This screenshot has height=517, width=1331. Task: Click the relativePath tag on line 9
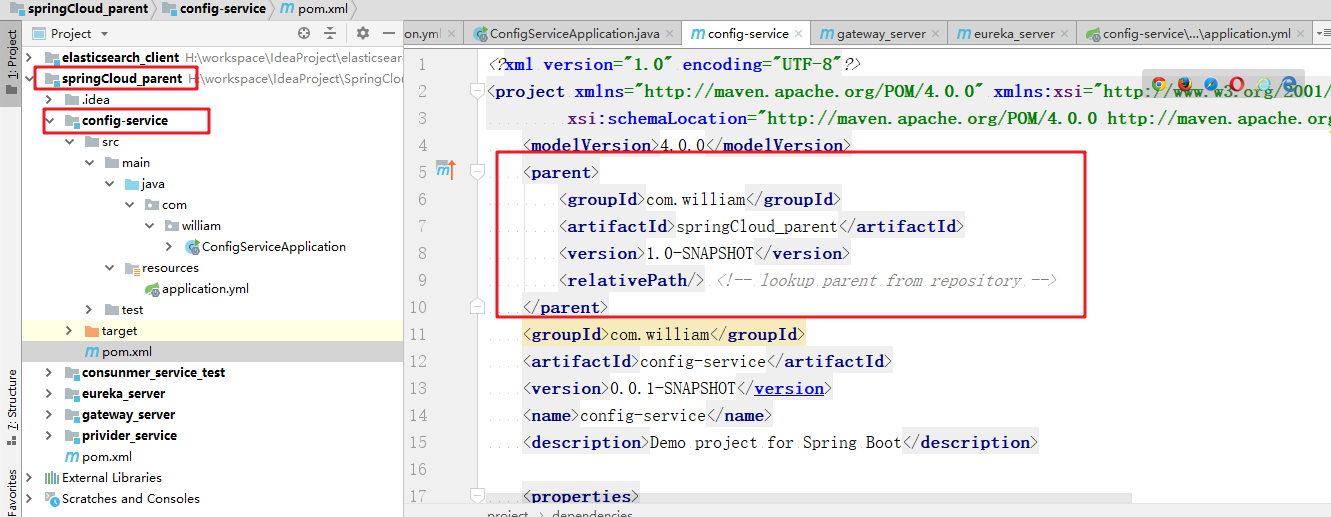[x=634, y=280]
